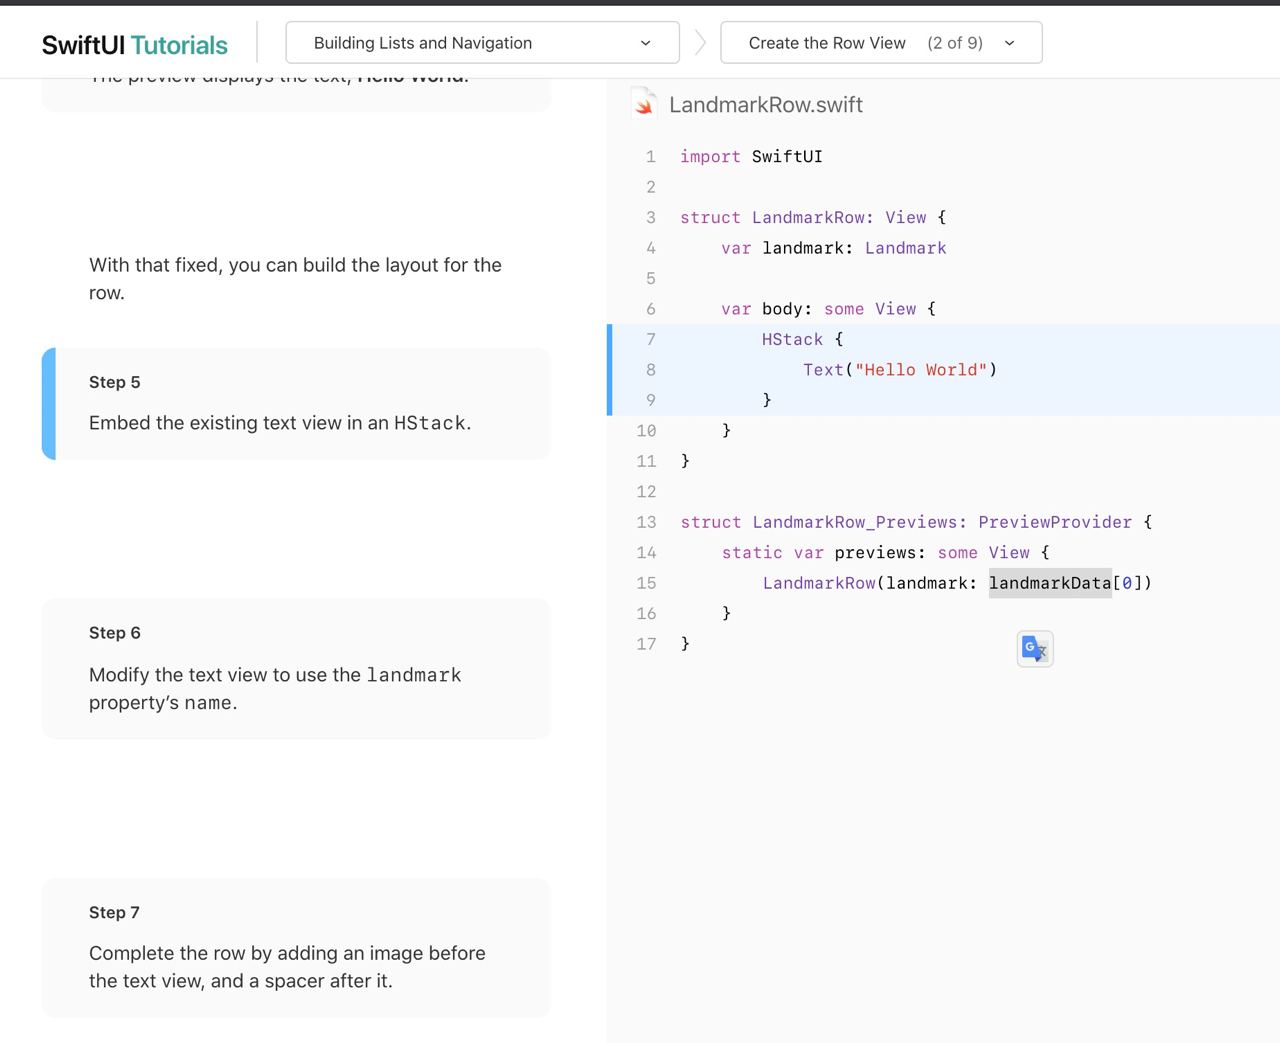This screenshot has width=1280, height=1043.
Task: Select the Step 7 card
Action: click(296, 948)
